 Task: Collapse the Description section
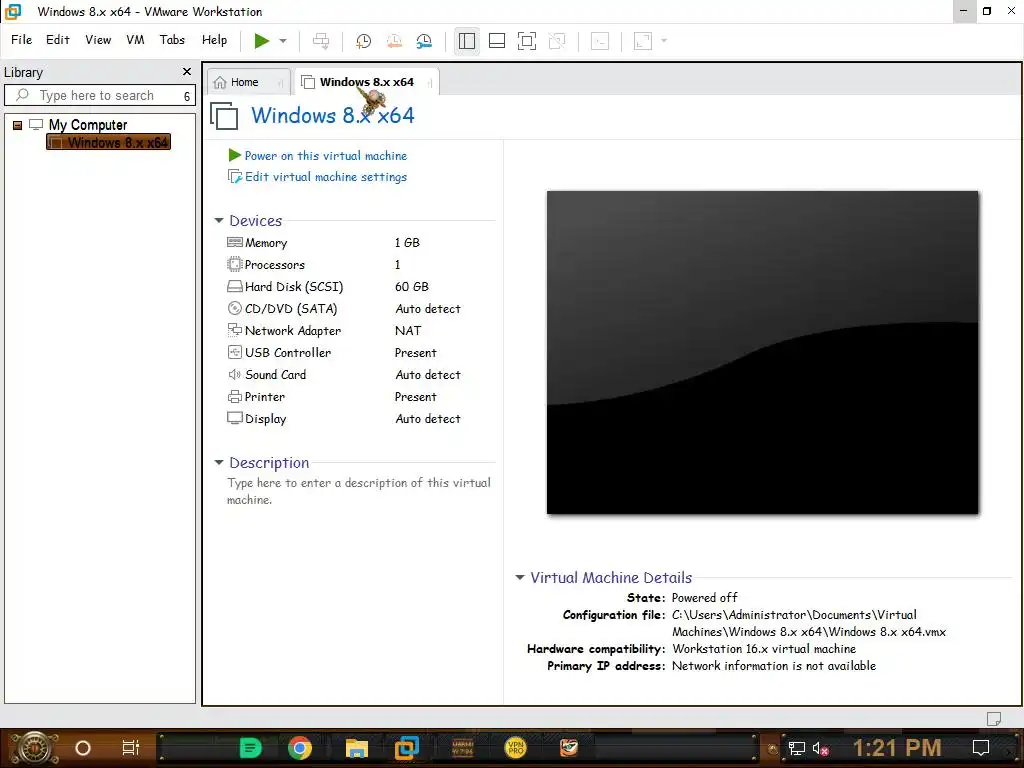click(x=219, y=462)
